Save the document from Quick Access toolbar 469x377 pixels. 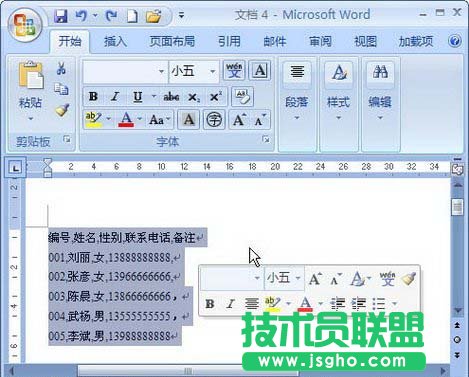click(60, 16)
